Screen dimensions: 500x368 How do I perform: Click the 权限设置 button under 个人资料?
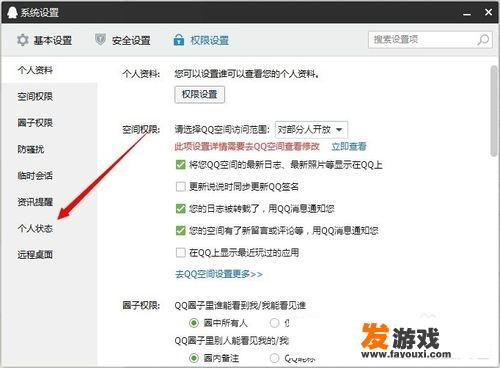[x=200, y=95]
